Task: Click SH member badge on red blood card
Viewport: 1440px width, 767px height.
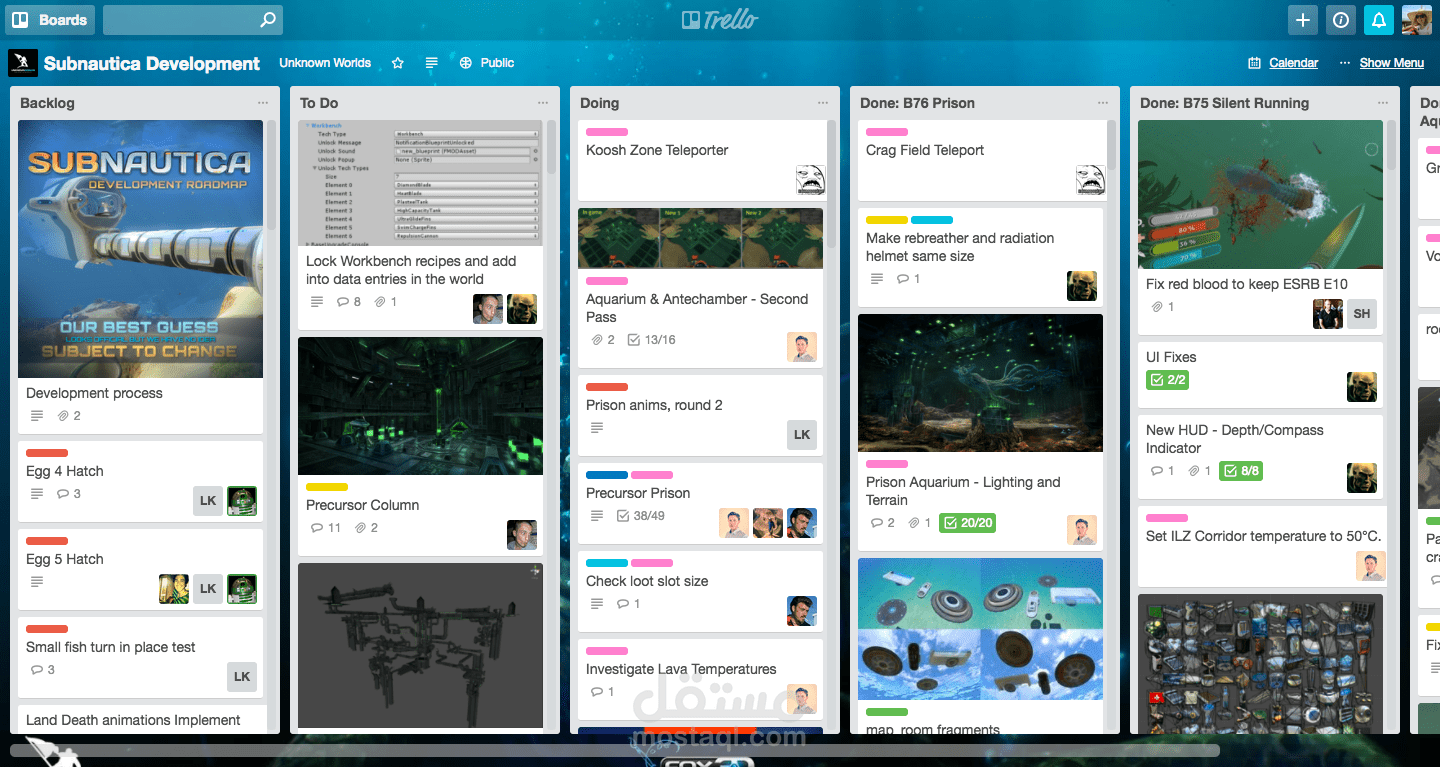Action: pyautogui.click(x=1362, y=314)
